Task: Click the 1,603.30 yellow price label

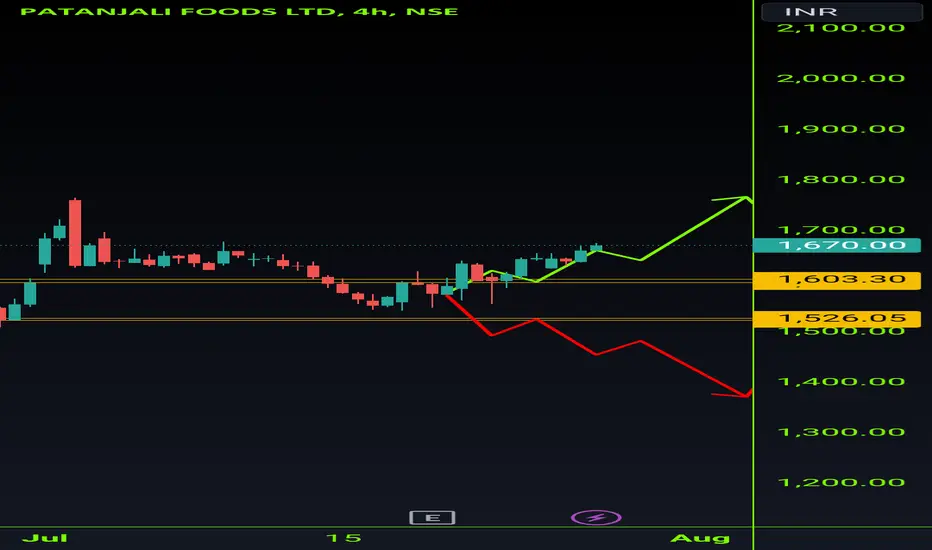Action: point(837,279)
